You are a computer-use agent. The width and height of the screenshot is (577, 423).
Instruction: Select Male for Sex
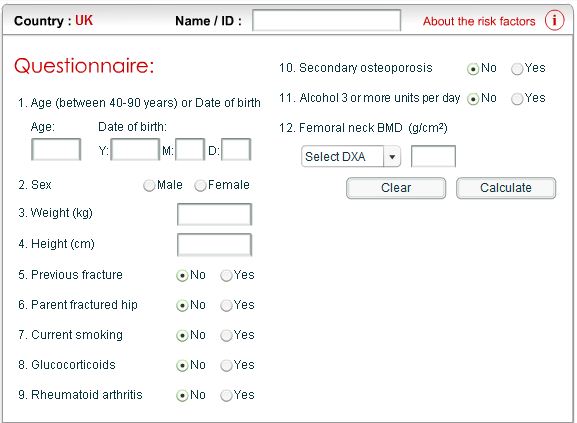point(149,185)
